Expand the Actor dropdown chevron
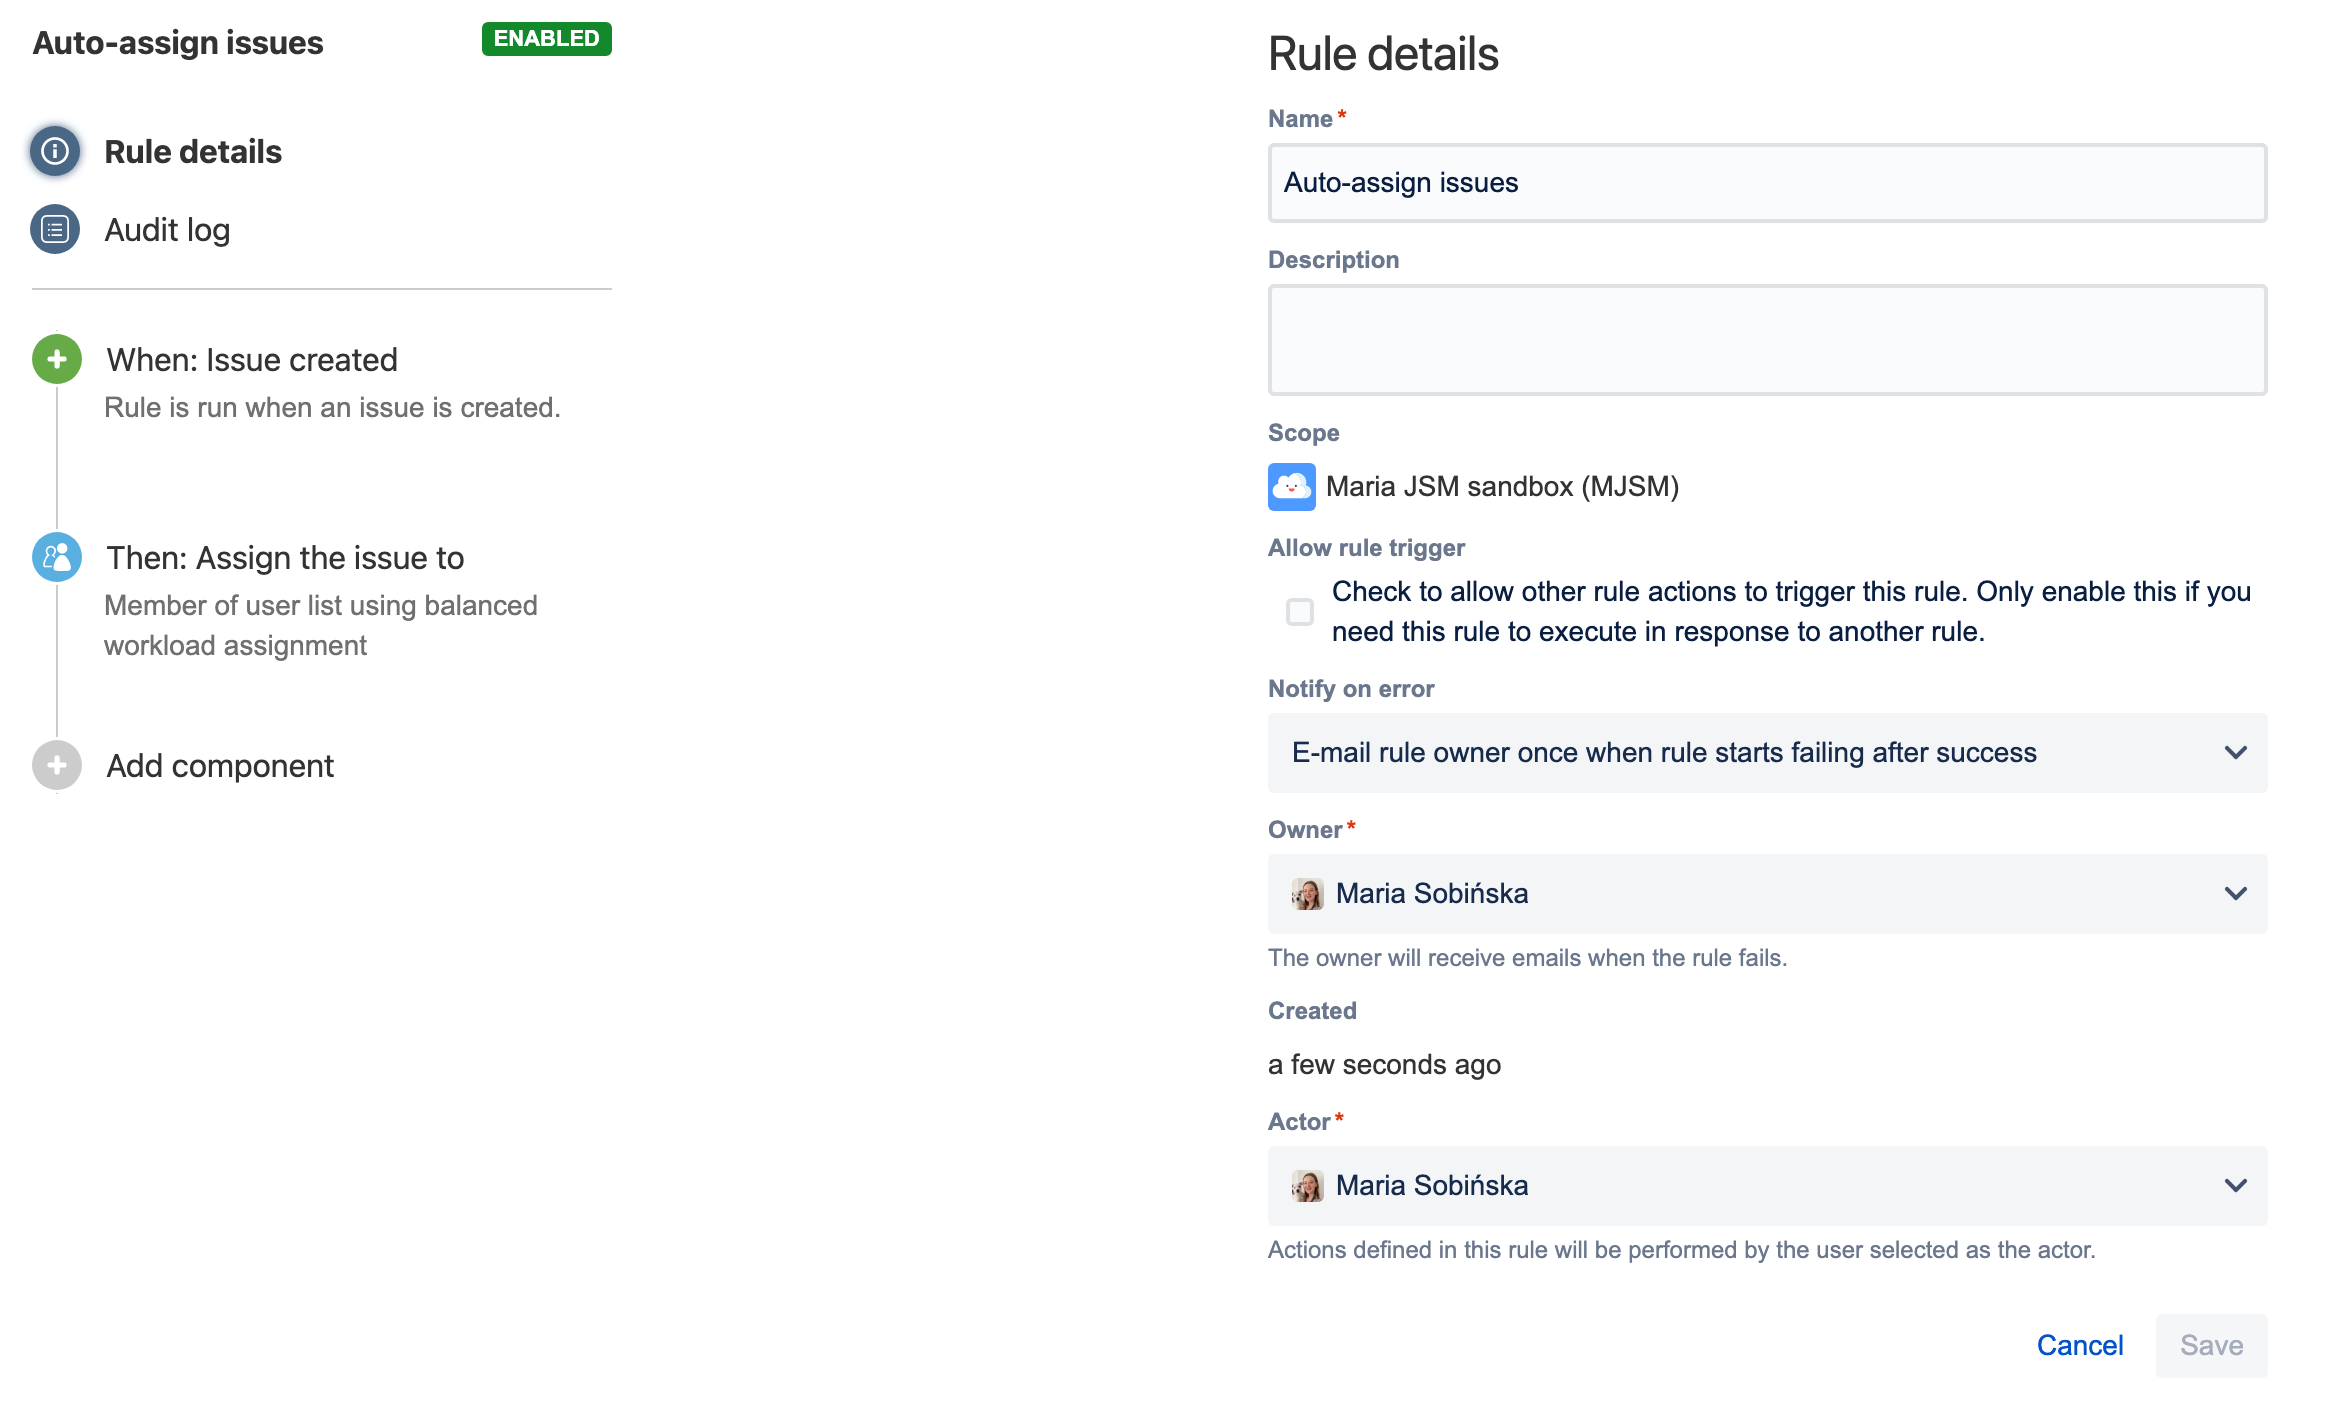 point(2235,1186)
